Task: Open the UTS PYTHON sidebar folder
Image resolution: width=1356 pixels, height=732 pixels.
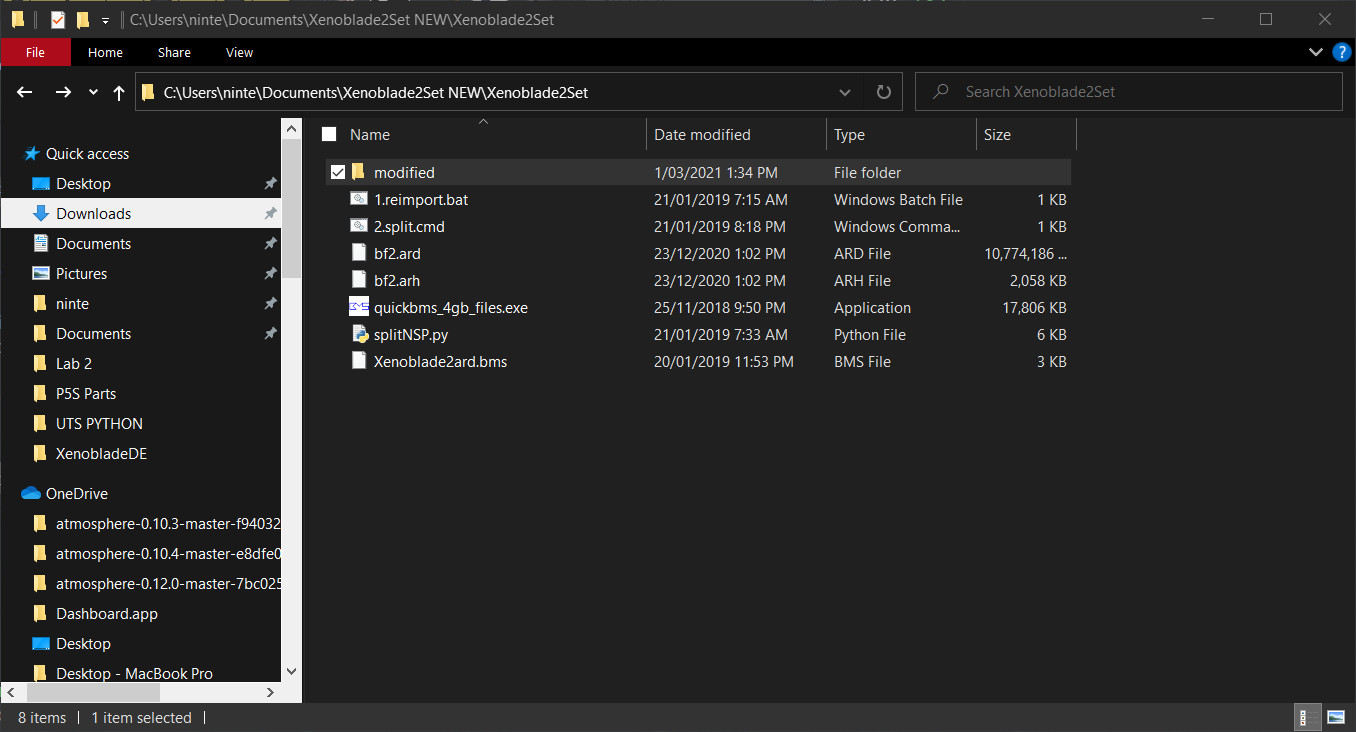Action: tap(99, 423)
